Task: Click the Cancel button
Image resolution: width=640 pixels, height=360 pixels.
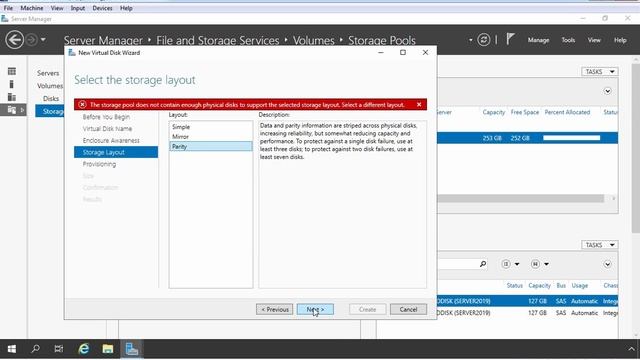Action: coord(408,309)
